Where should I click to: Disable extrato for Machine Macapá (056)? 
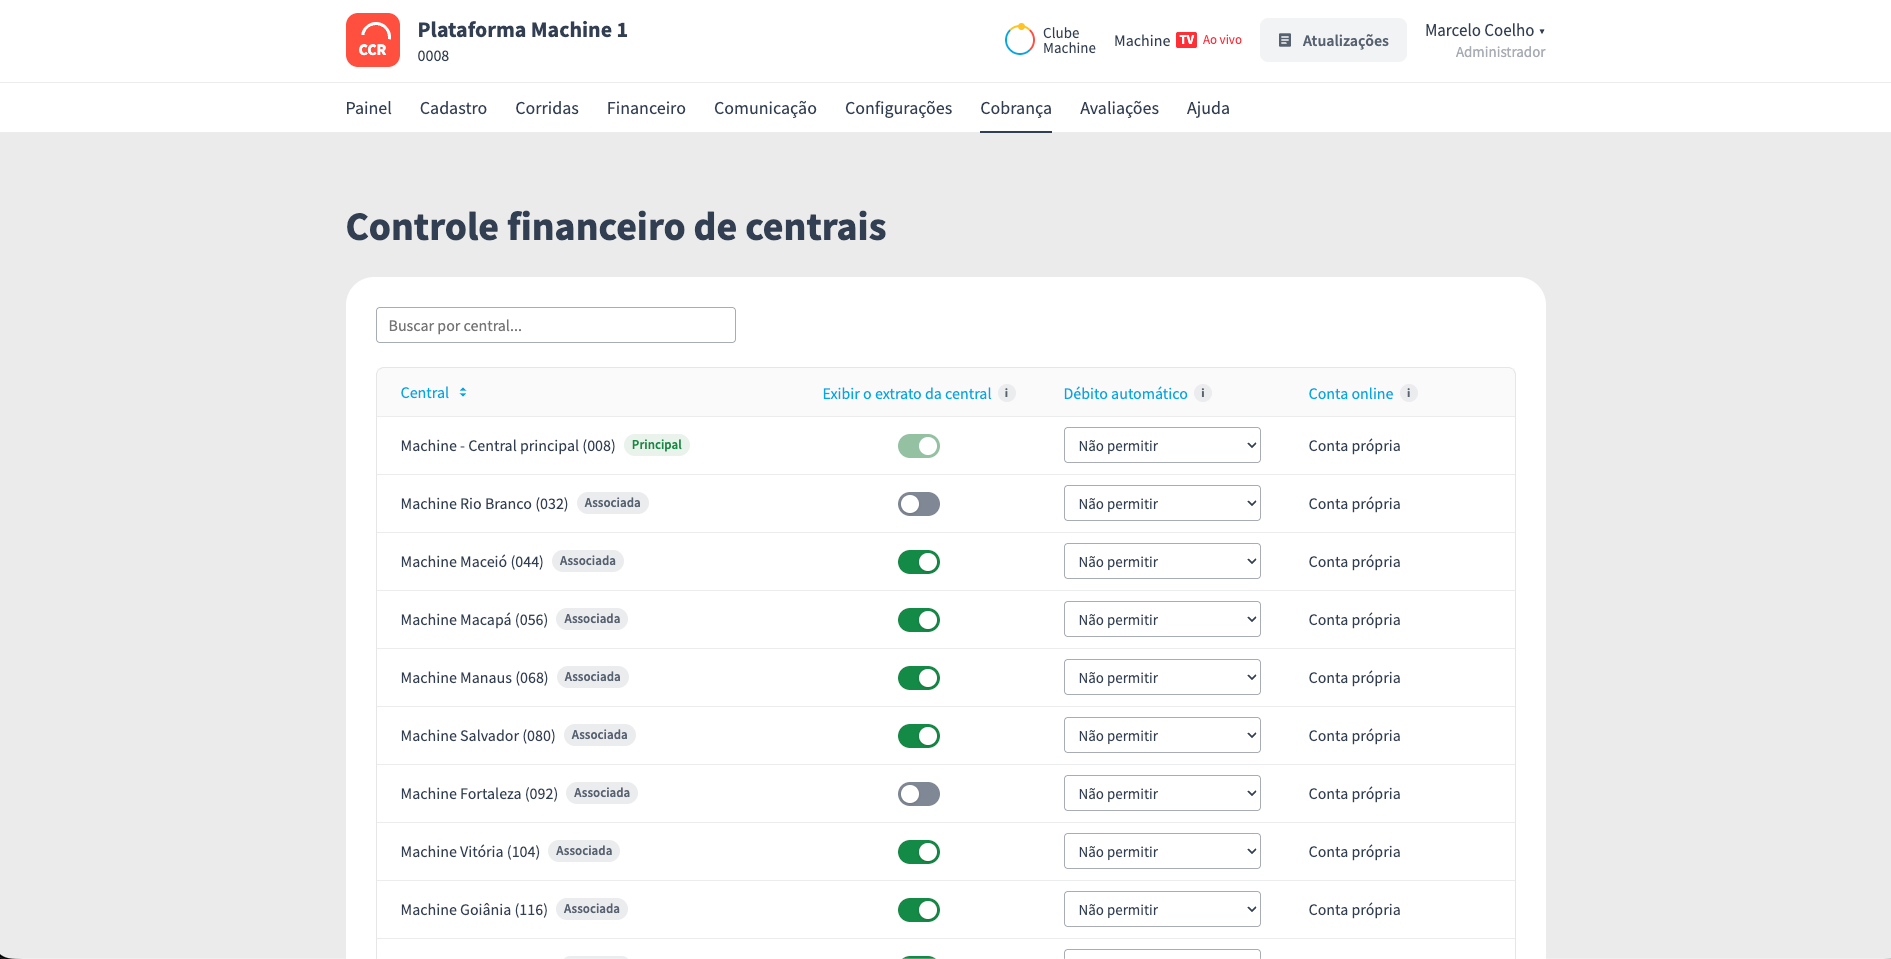pos(919,620)
